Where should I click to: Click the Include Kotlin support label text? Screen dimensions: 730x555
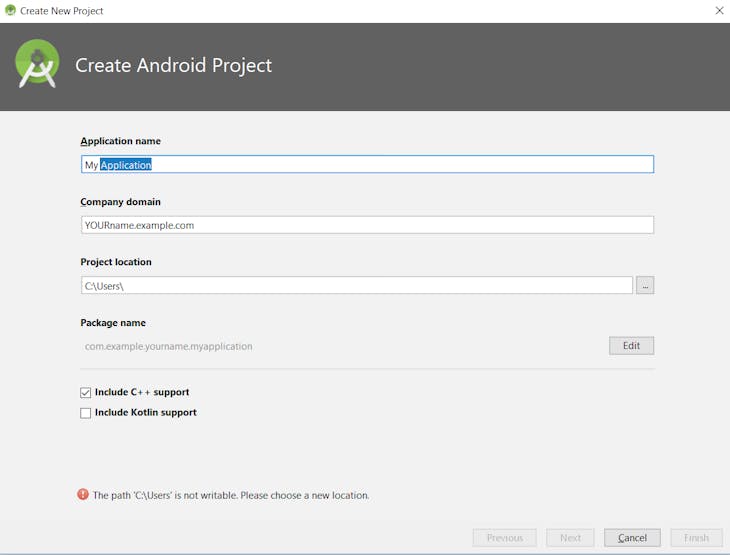pyautogui.click(x=146, y=413)
